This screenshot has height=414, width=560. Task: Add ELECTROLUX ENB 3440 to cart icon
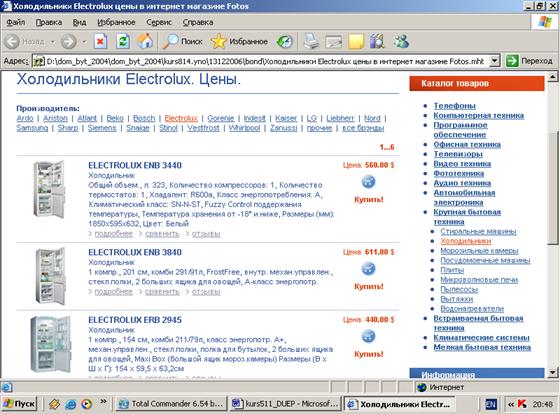point(369,182)
